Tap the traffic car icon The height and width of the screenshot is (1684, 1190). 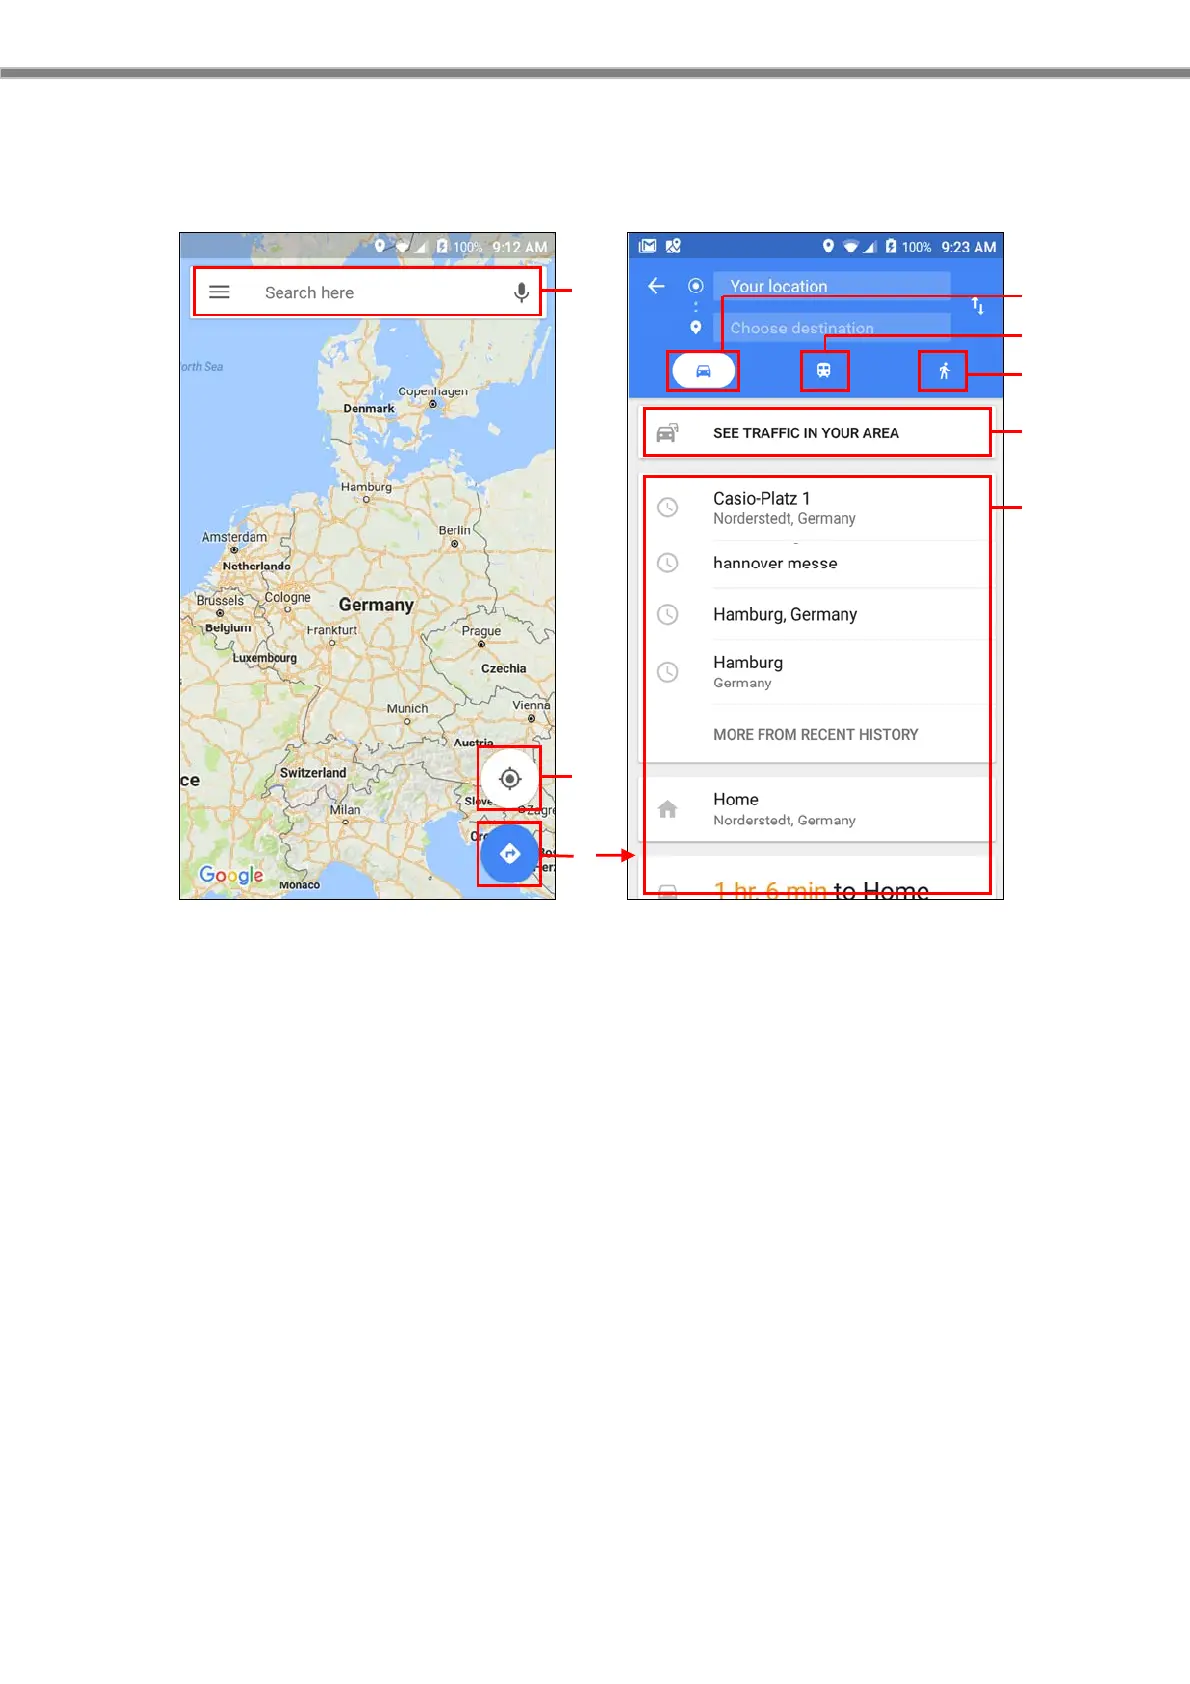(x=667, y=433)
